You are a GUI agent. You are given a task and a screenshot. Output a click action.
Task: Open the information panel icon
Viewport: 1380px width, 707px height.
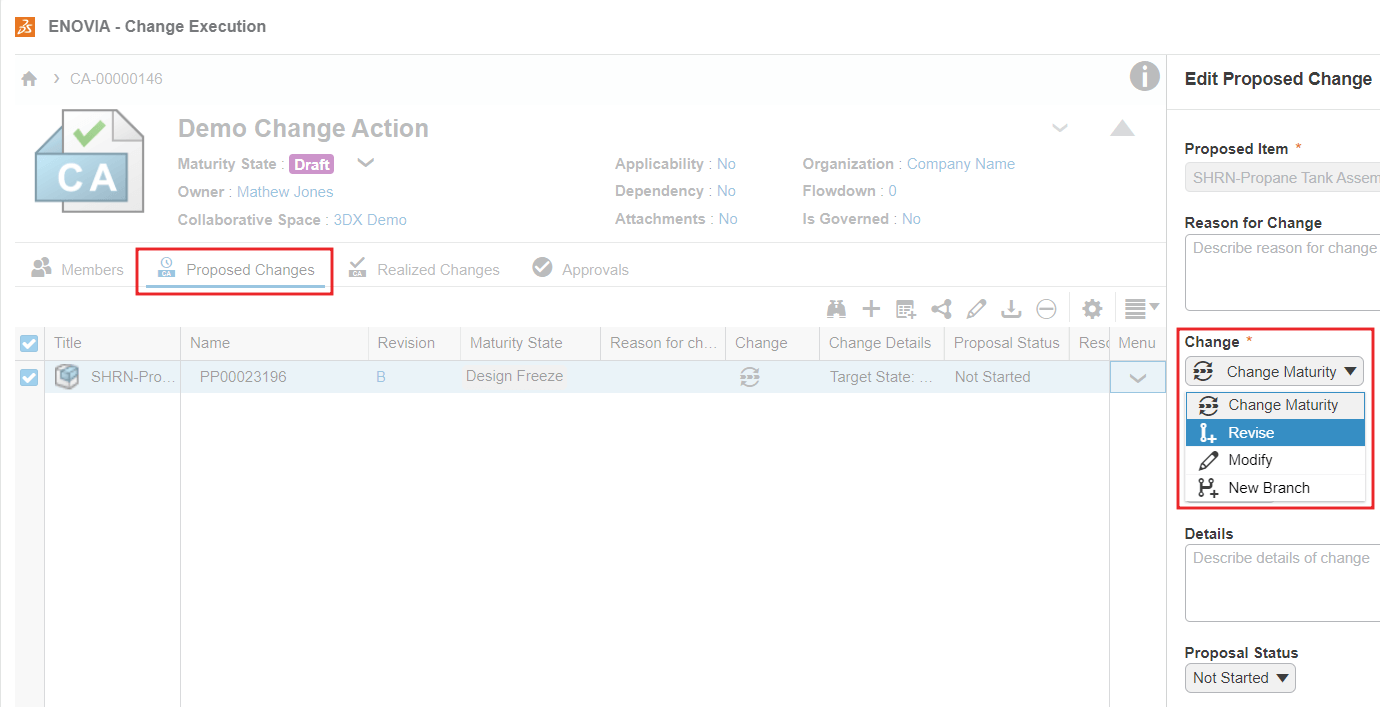pyautogui.click(x=1144, y=76)
